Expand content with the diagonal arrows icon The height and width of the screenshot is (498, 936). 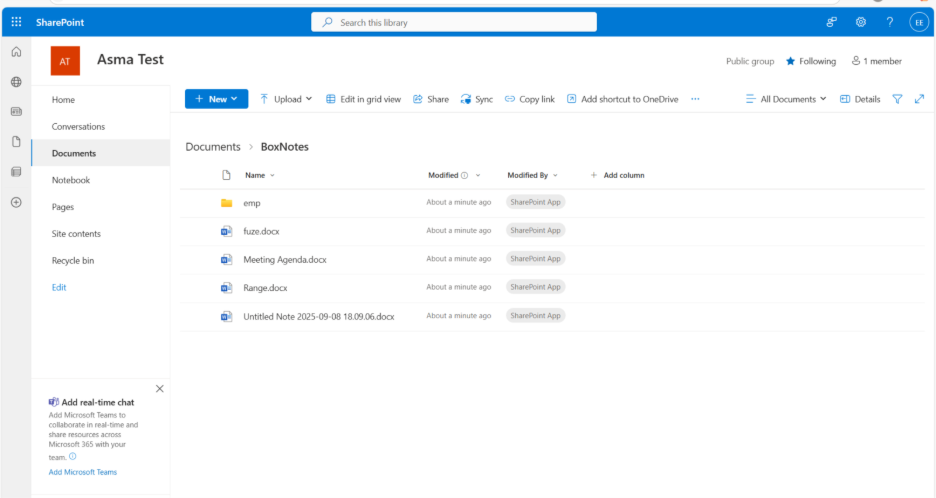919,99
